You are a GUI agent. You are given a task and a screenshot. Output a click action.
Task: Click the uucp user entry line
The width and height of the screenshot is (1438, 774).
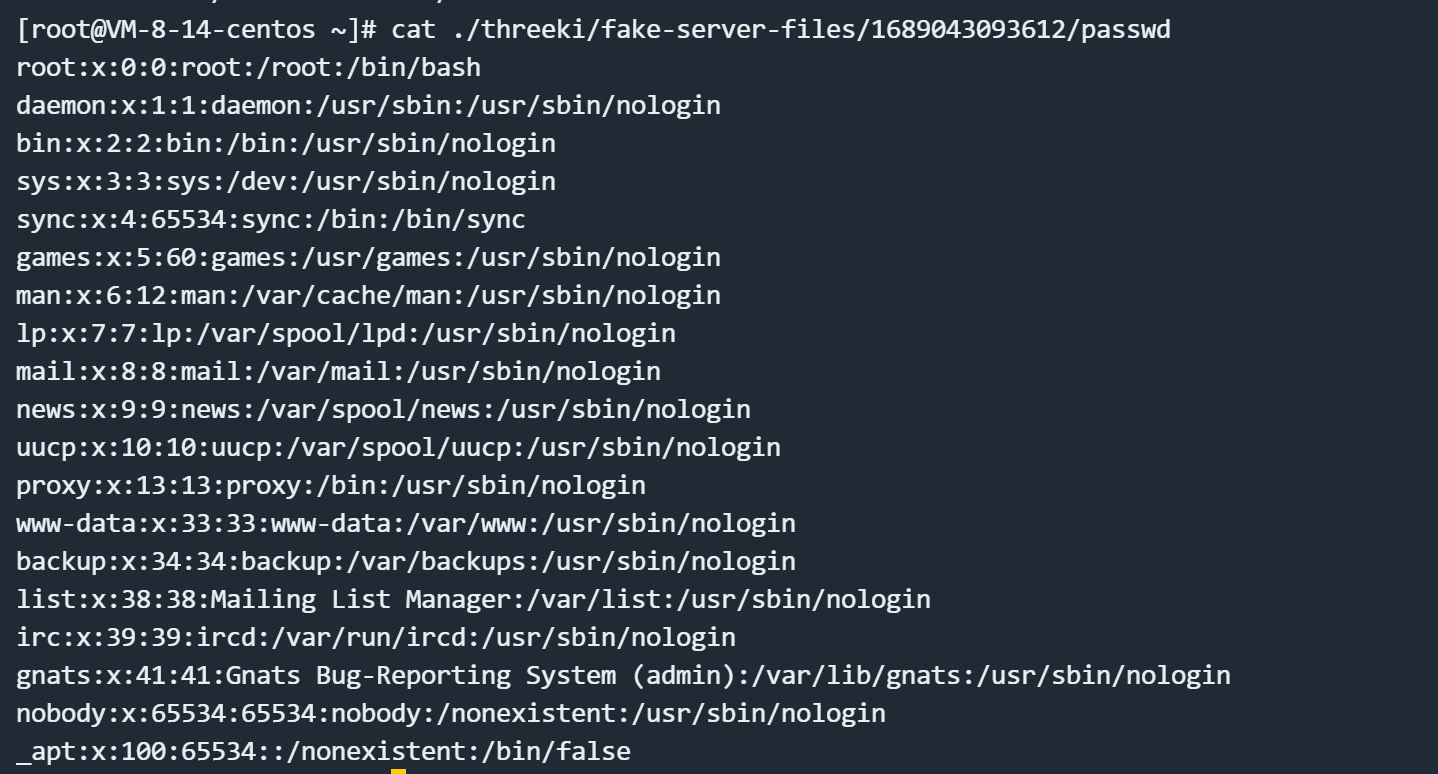(398, 447)
